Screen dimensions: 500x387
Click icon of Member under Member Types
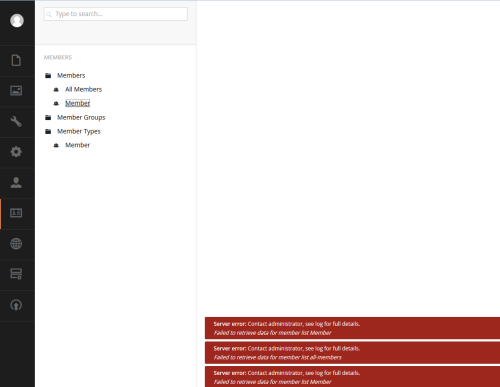pyautogui.click(x=56, y=145)
